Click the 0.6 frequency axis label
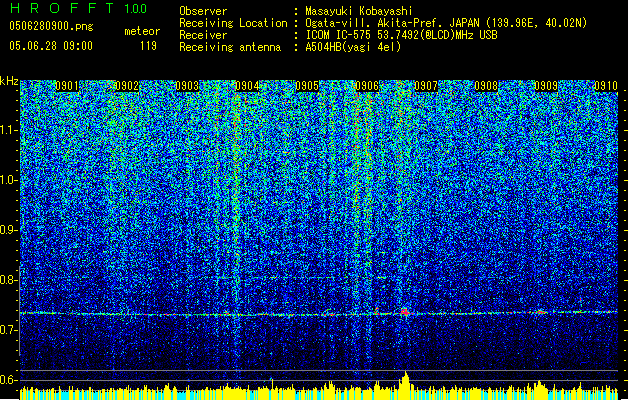The image size is (629, 400). [x=7, y=380]
